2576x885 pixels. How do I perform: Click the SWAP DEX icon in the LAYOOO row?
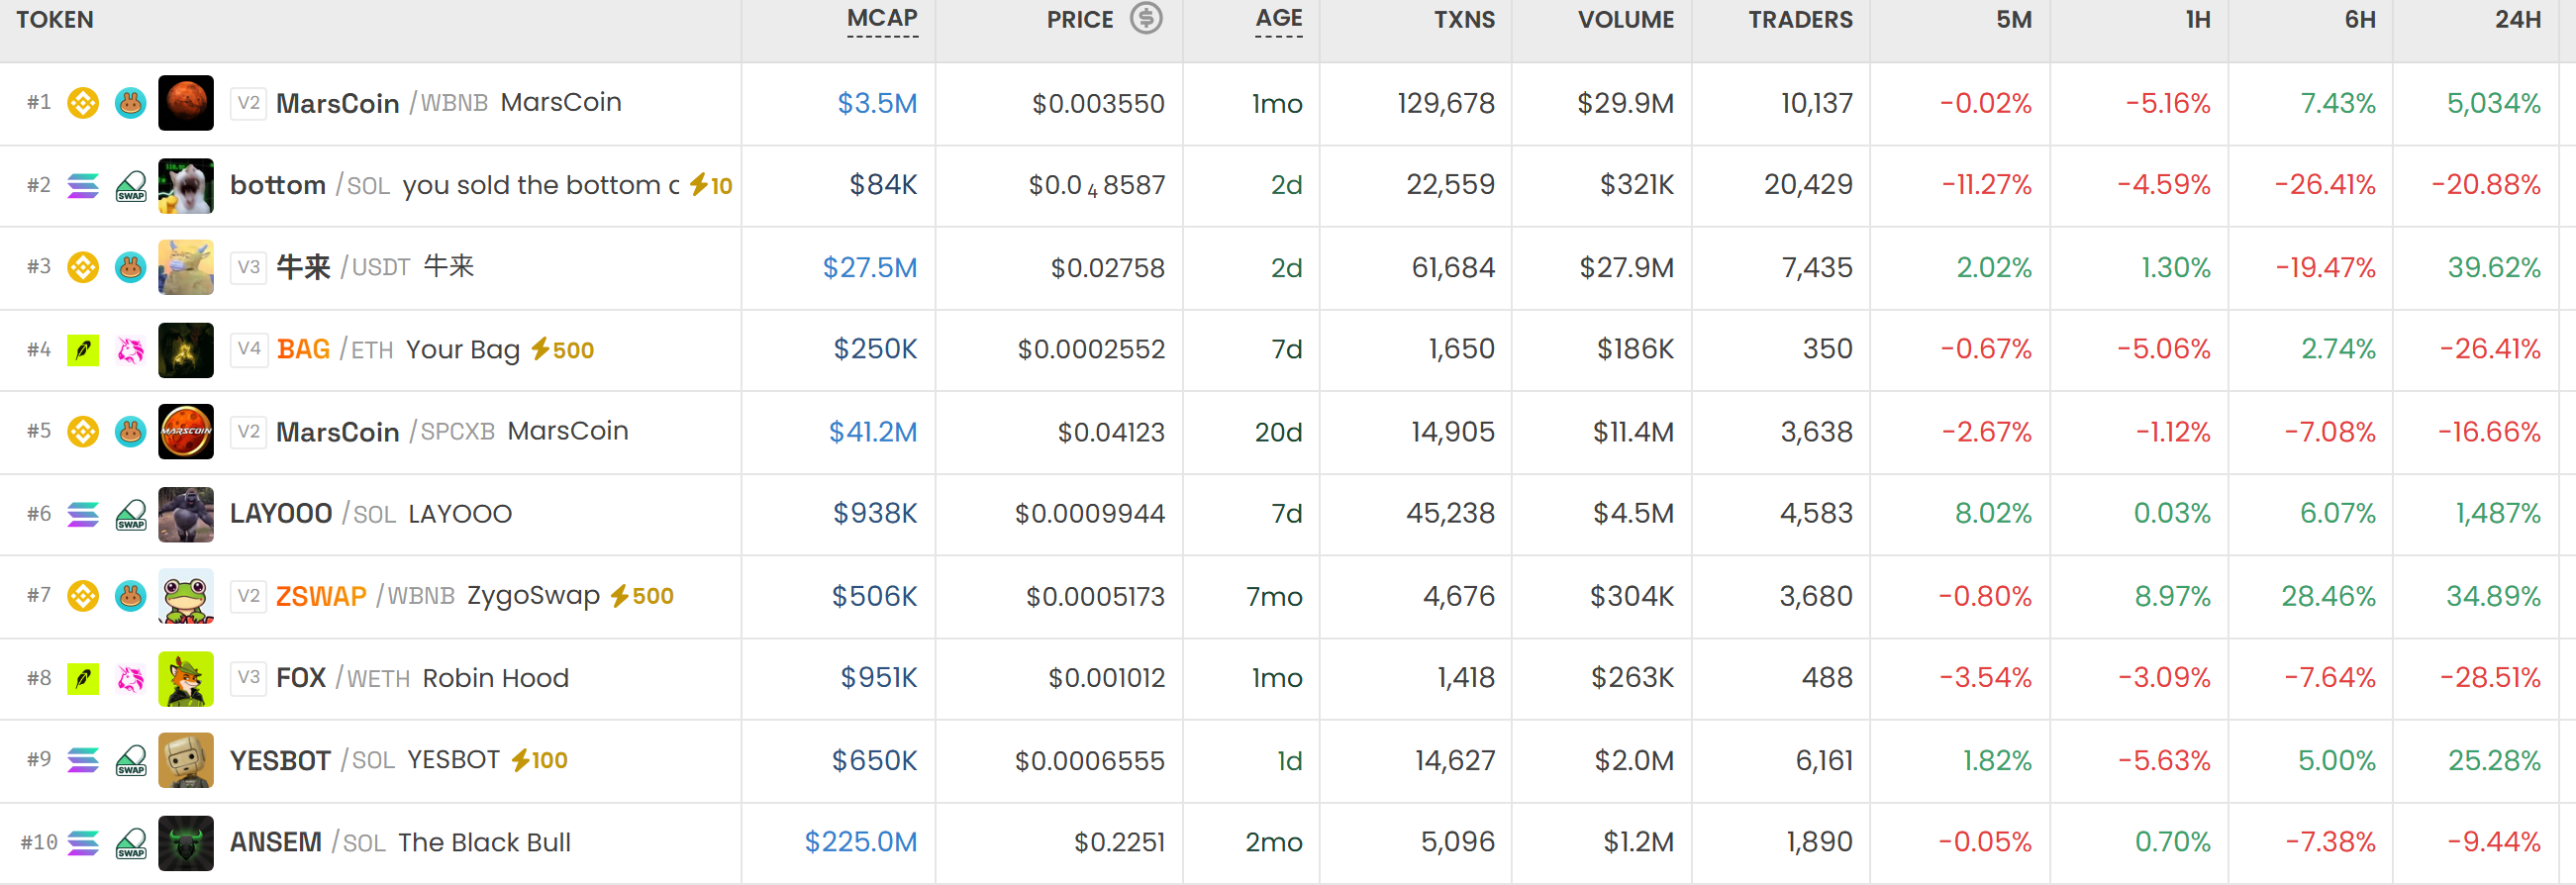131,514
